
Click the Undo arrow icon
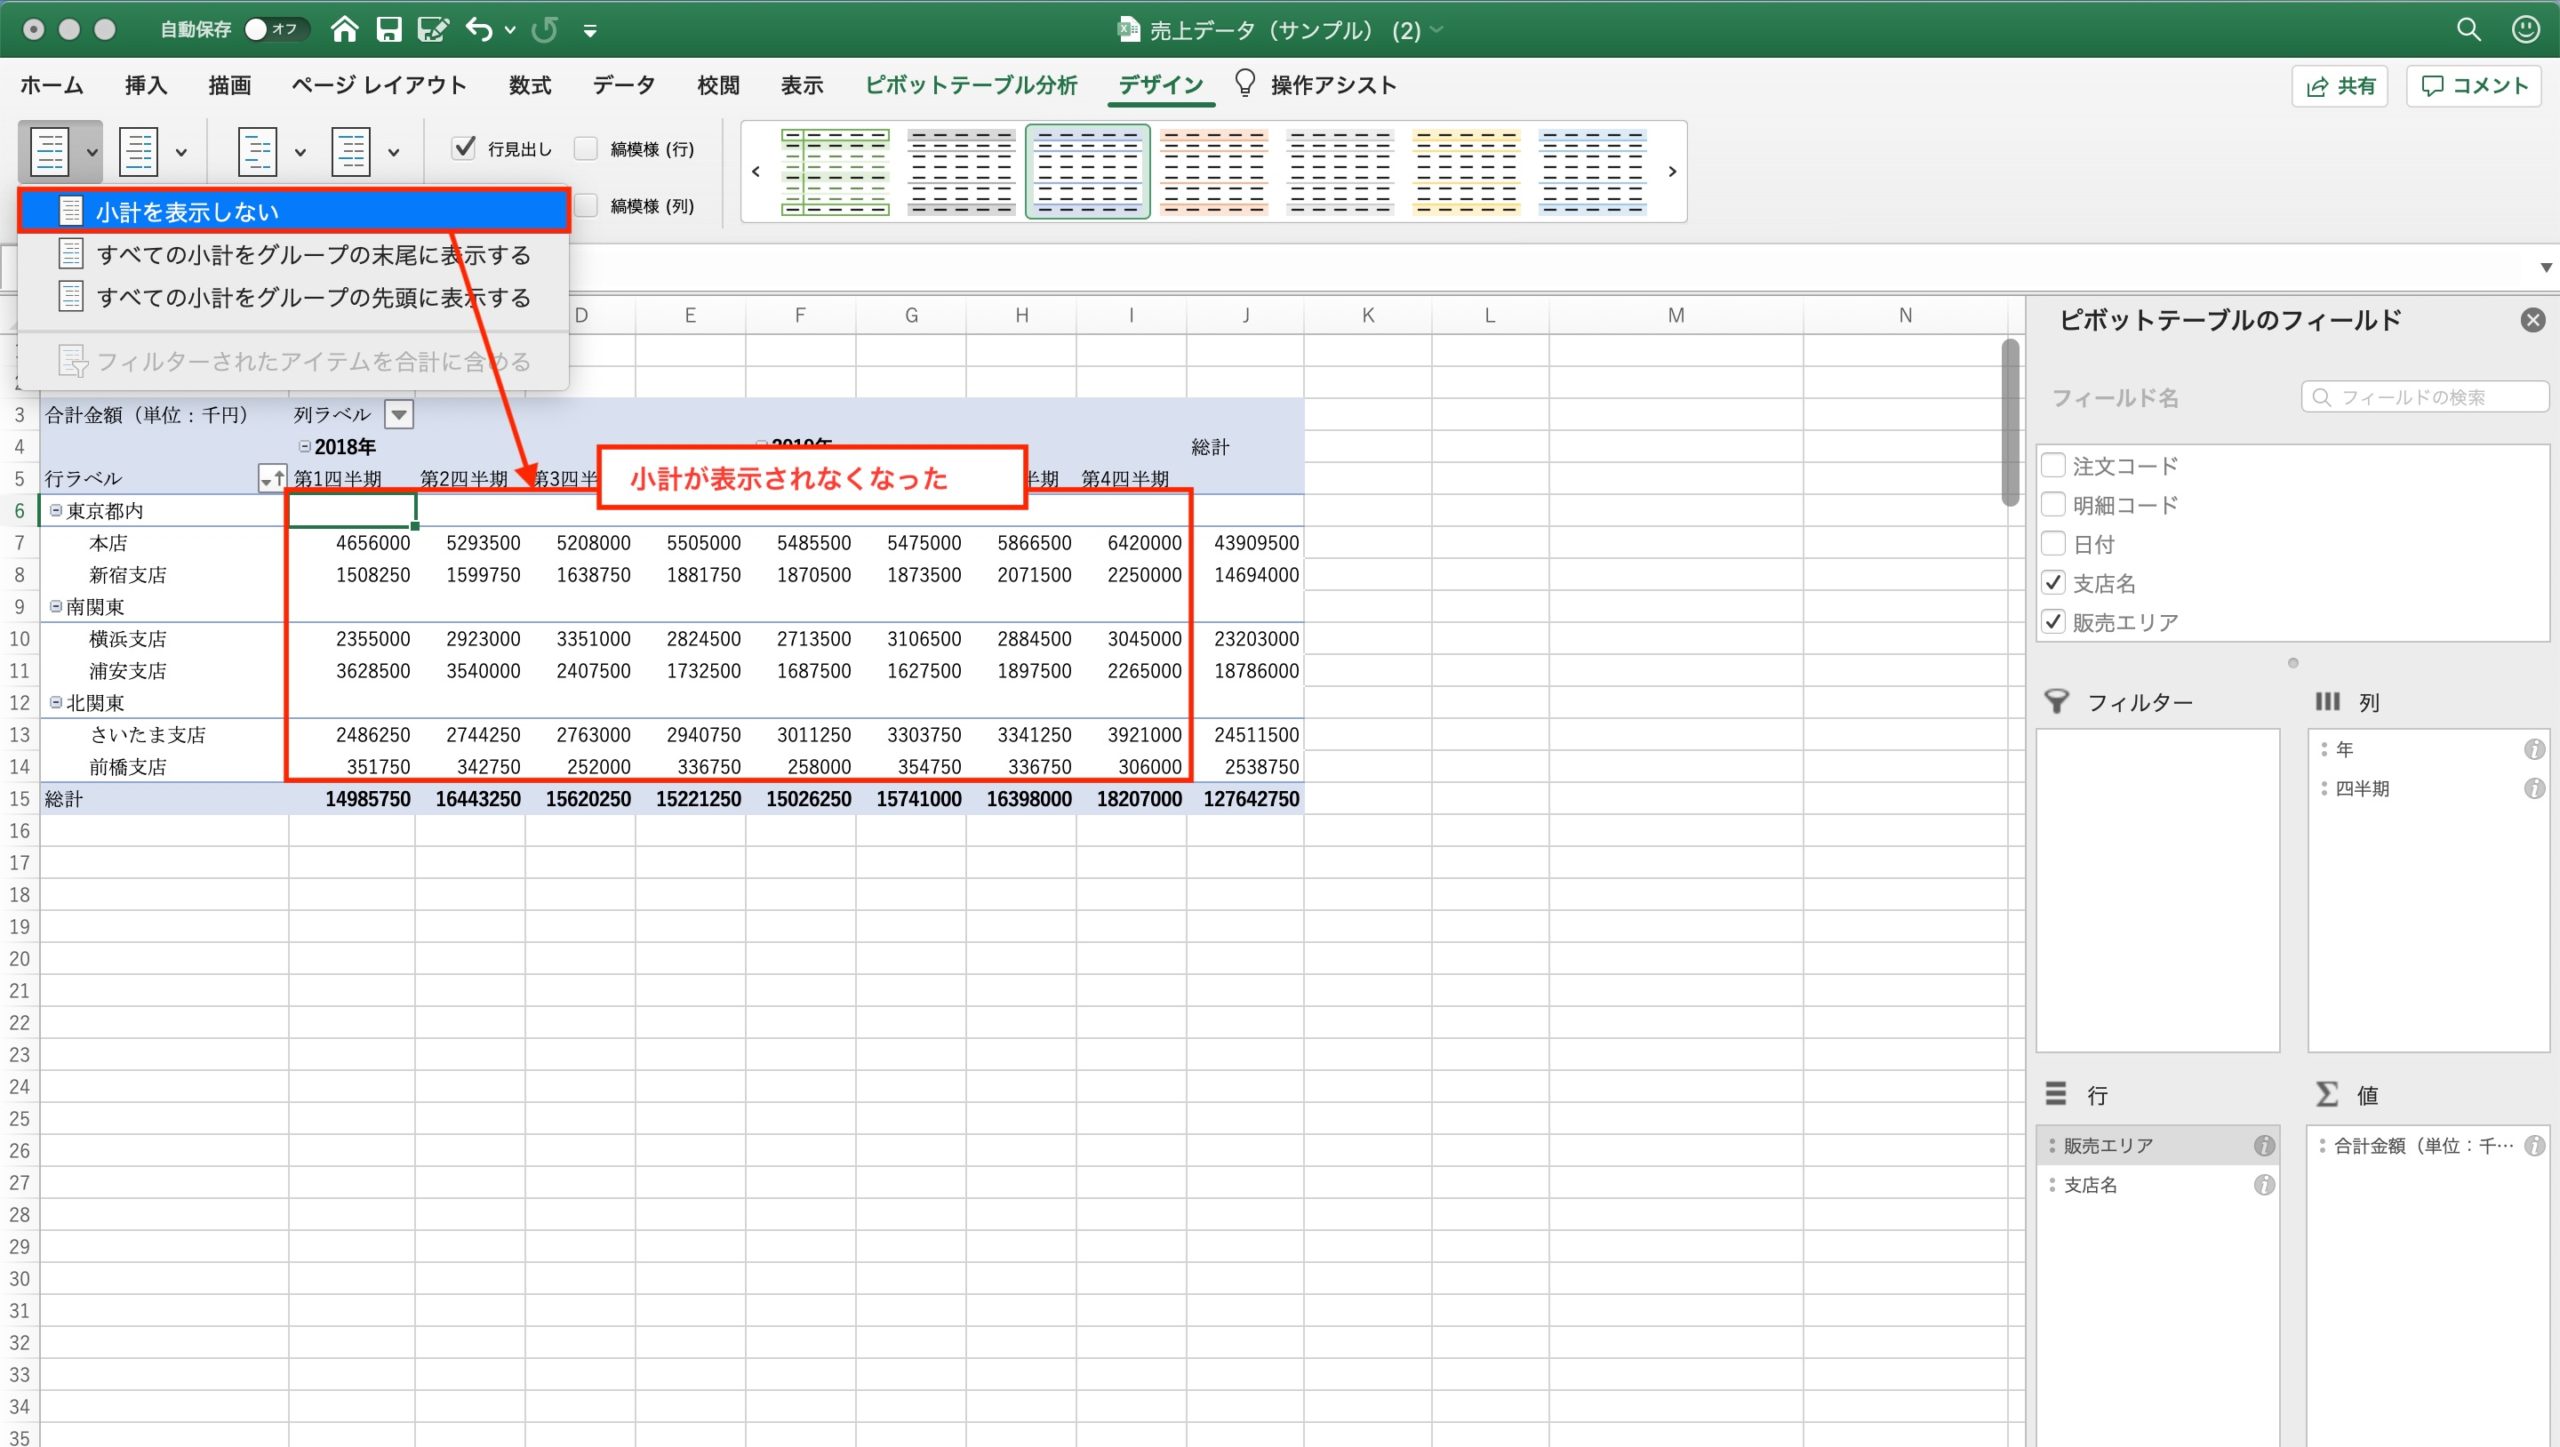[x=479, y=29]
